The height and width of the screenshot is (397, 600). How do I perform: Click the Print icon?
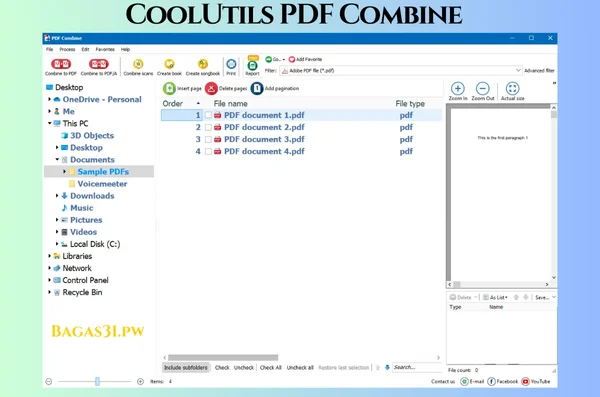click(x=231, y=64)
